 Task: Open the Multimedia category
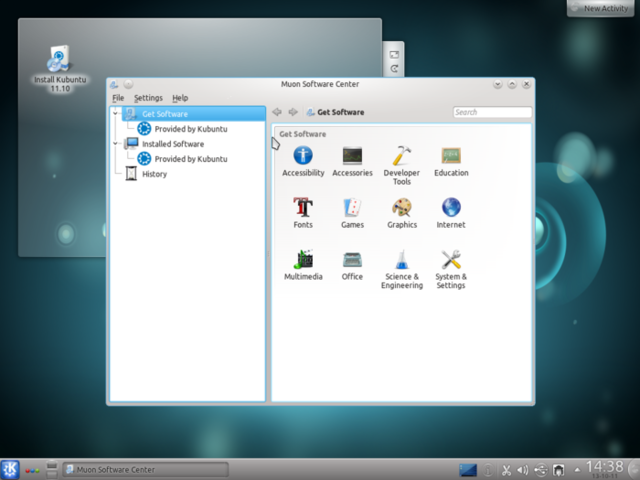click(x=303, y=265)
